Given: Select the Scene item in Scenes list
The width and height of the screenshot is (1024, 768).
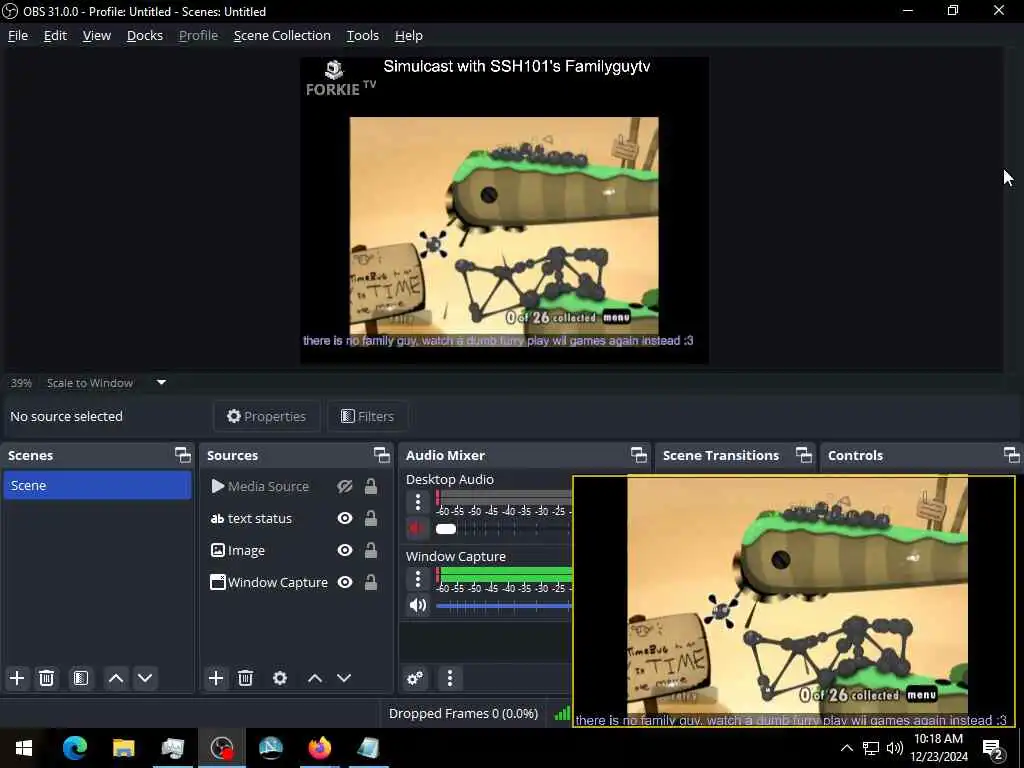Looking at the screenshot, I should 97,486.
